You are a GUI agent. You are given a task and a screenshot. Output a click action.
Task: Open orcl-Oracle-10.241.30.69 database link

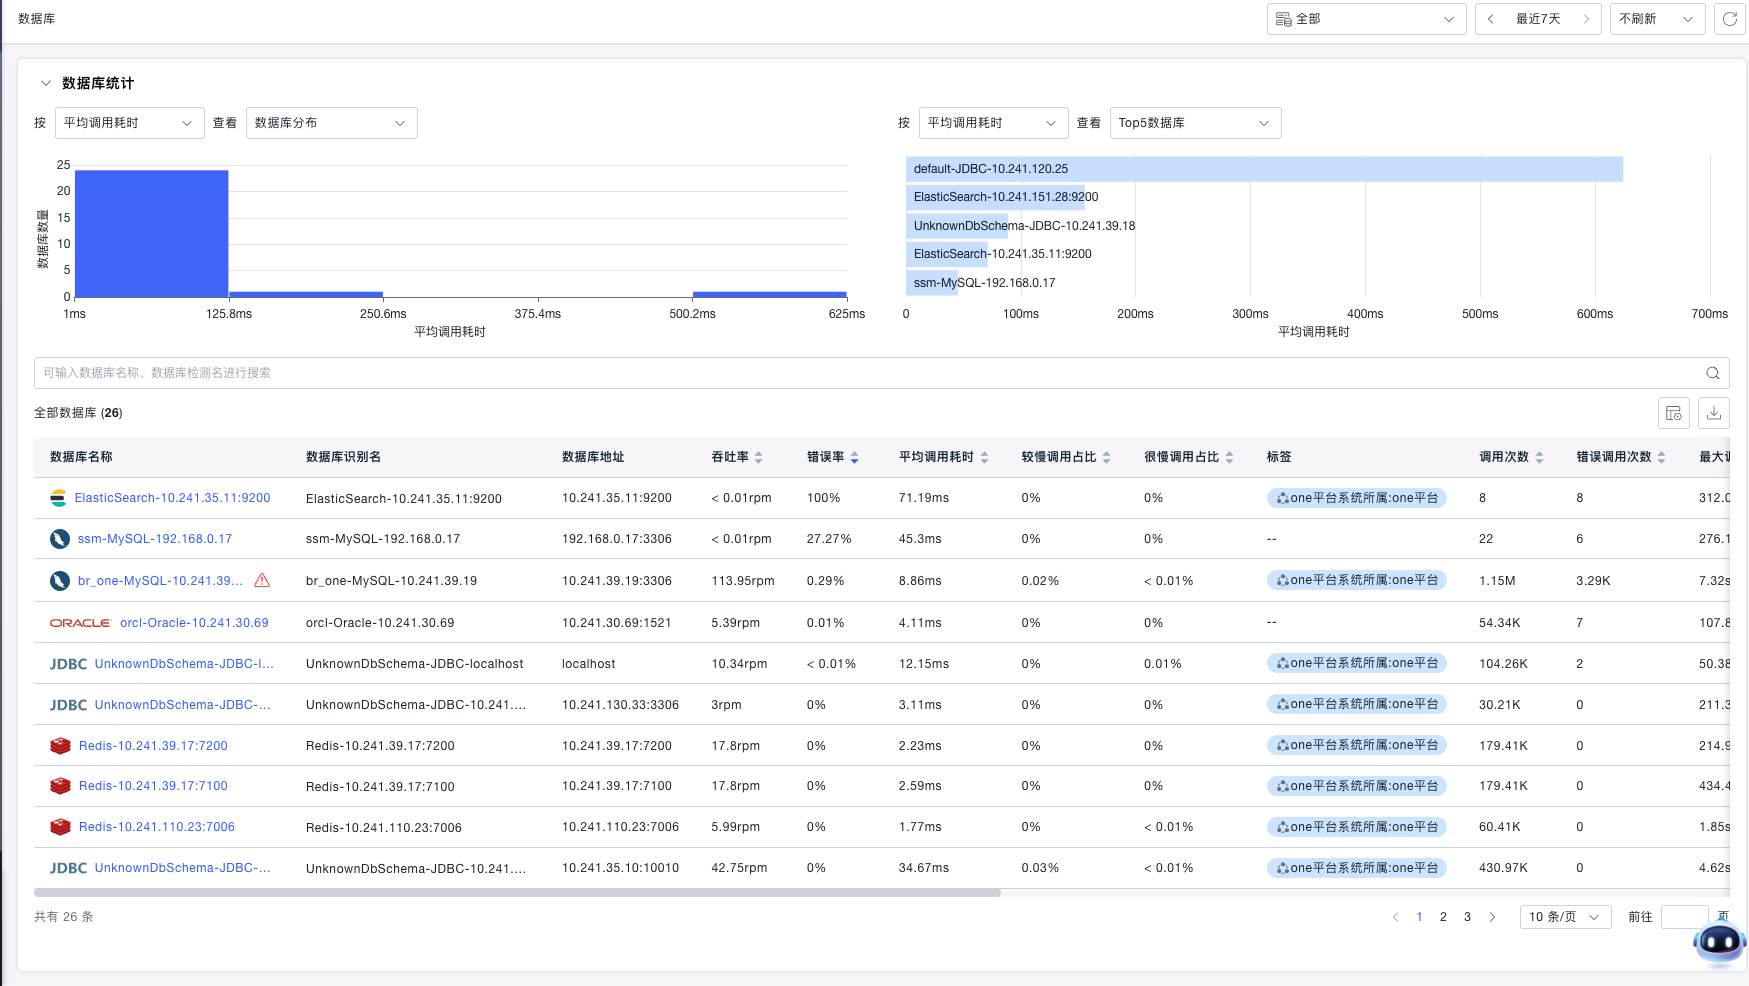tap(194, 623)
